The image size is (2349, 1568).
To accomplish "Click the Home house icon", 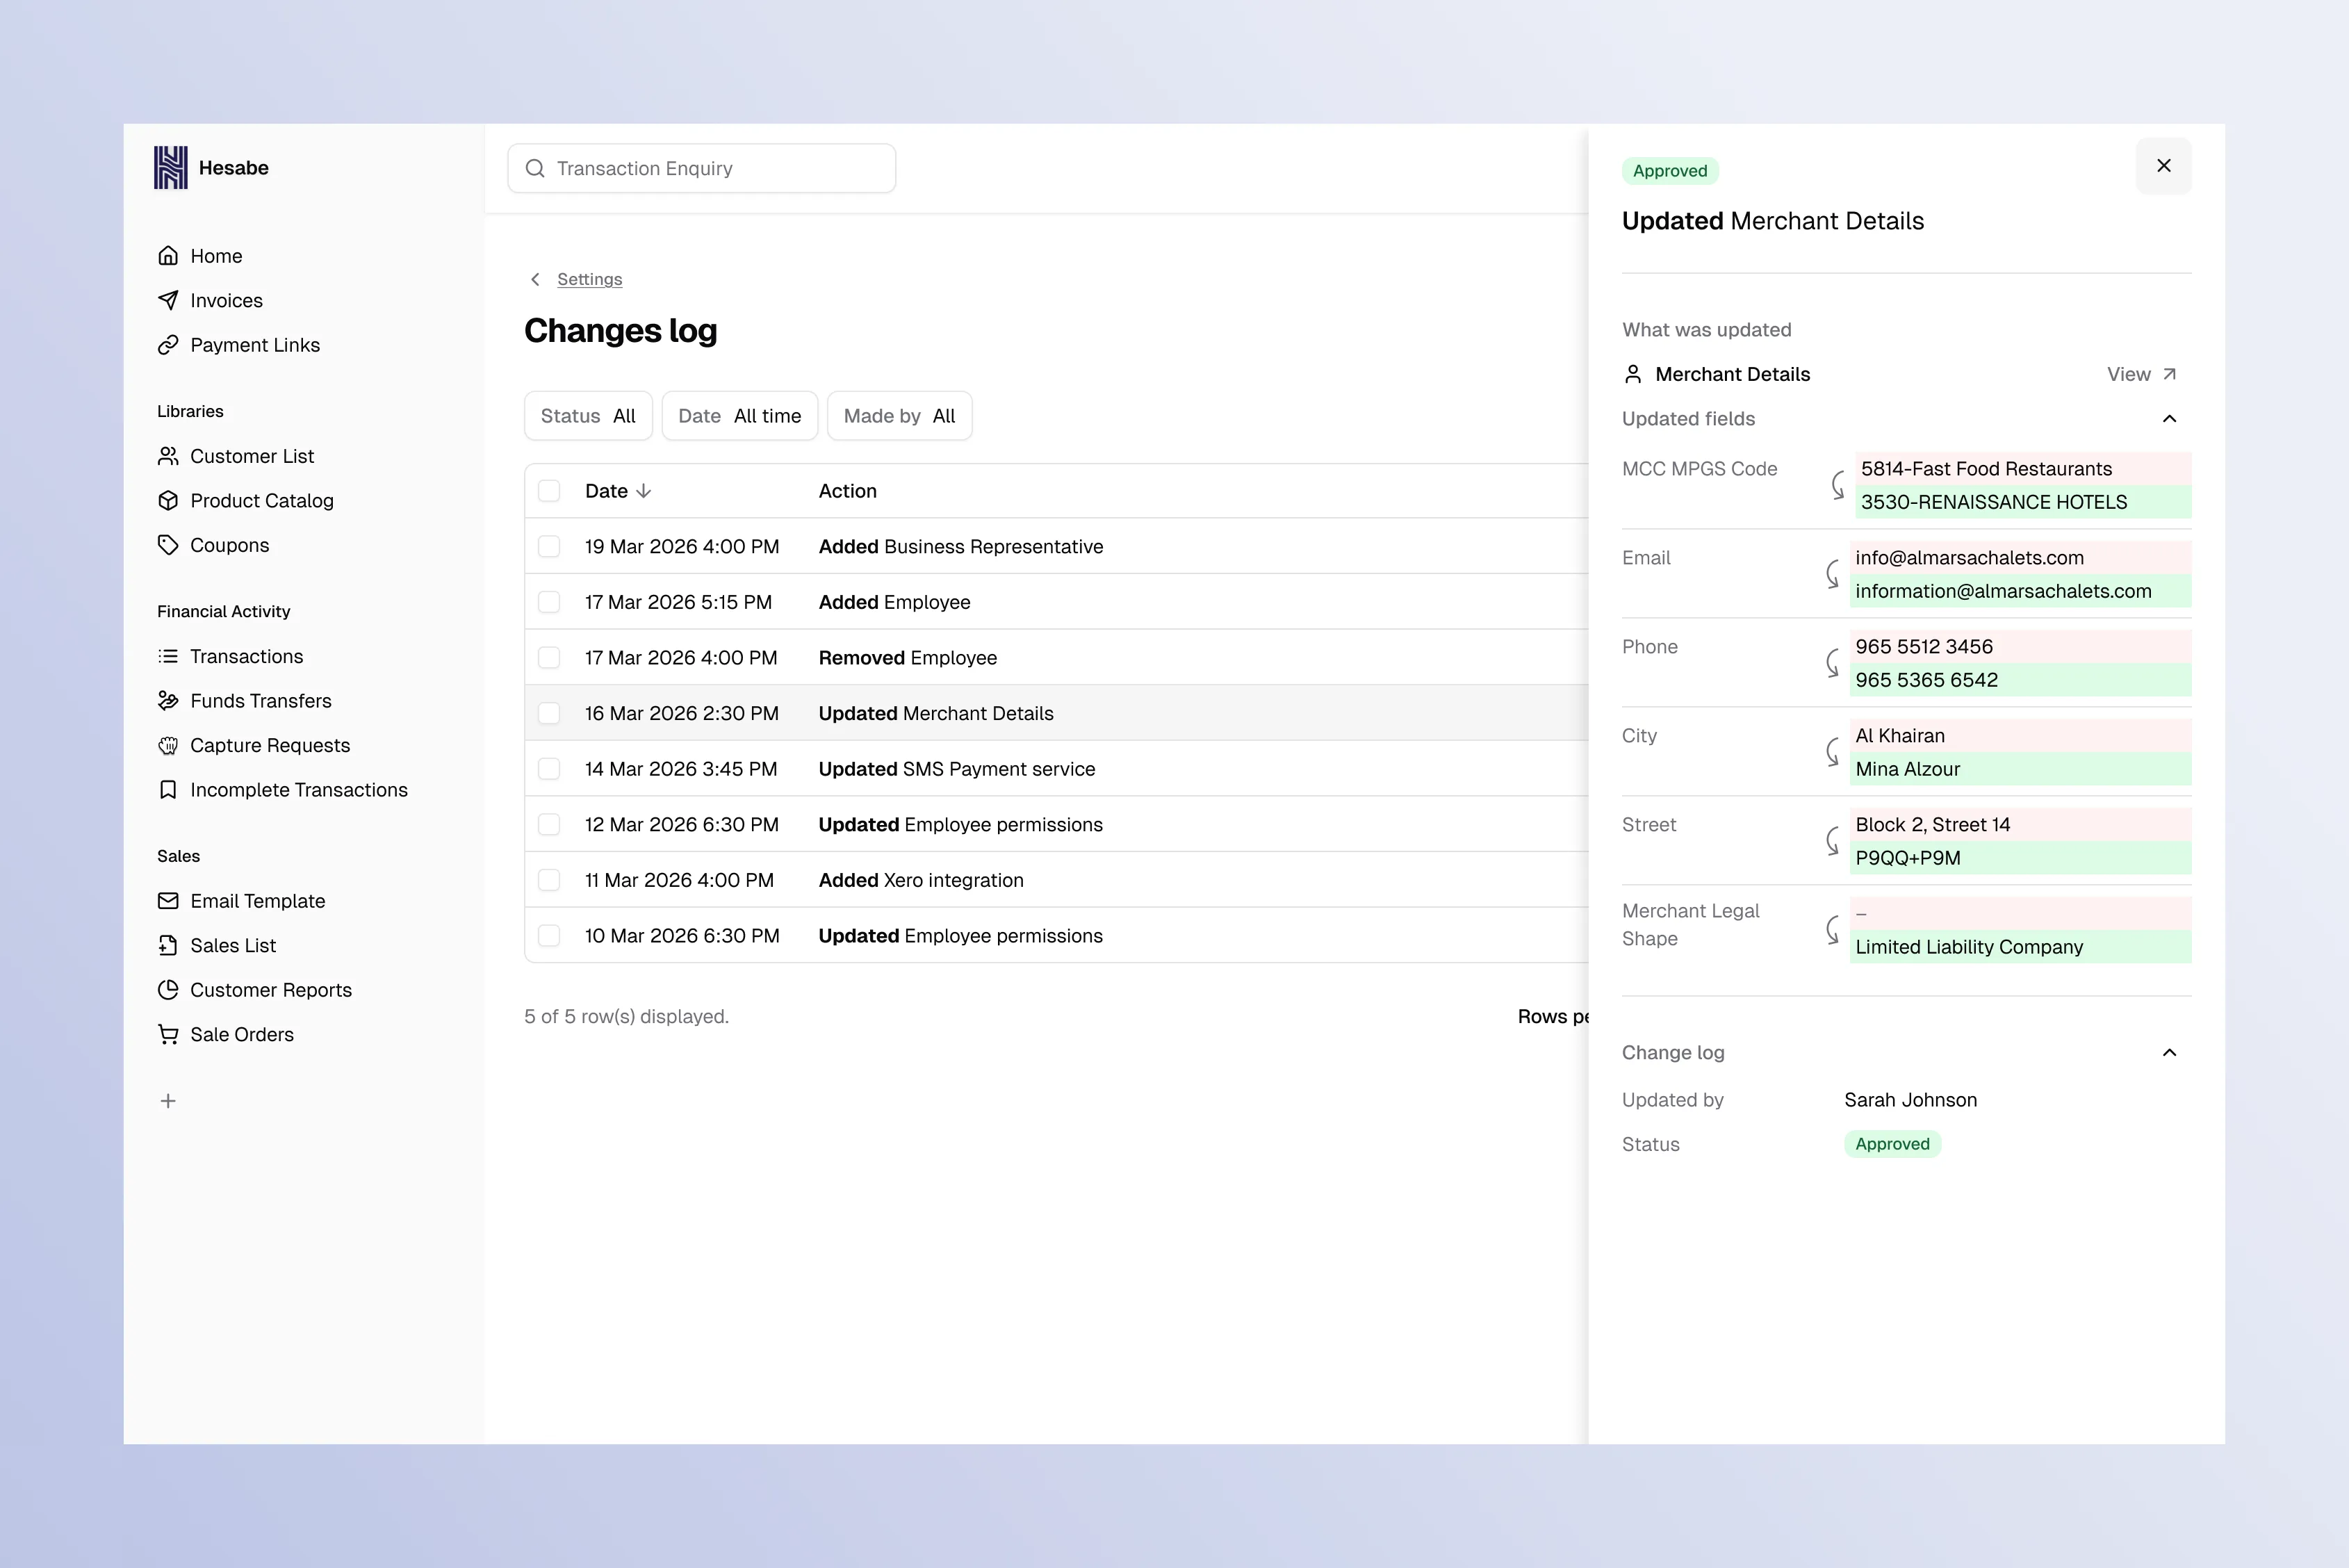I will tap(168, 256).
